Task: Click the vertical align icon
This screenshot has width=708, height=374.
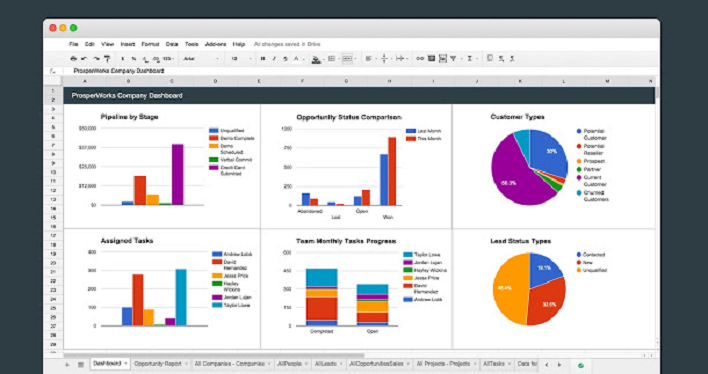Action: 384,58
